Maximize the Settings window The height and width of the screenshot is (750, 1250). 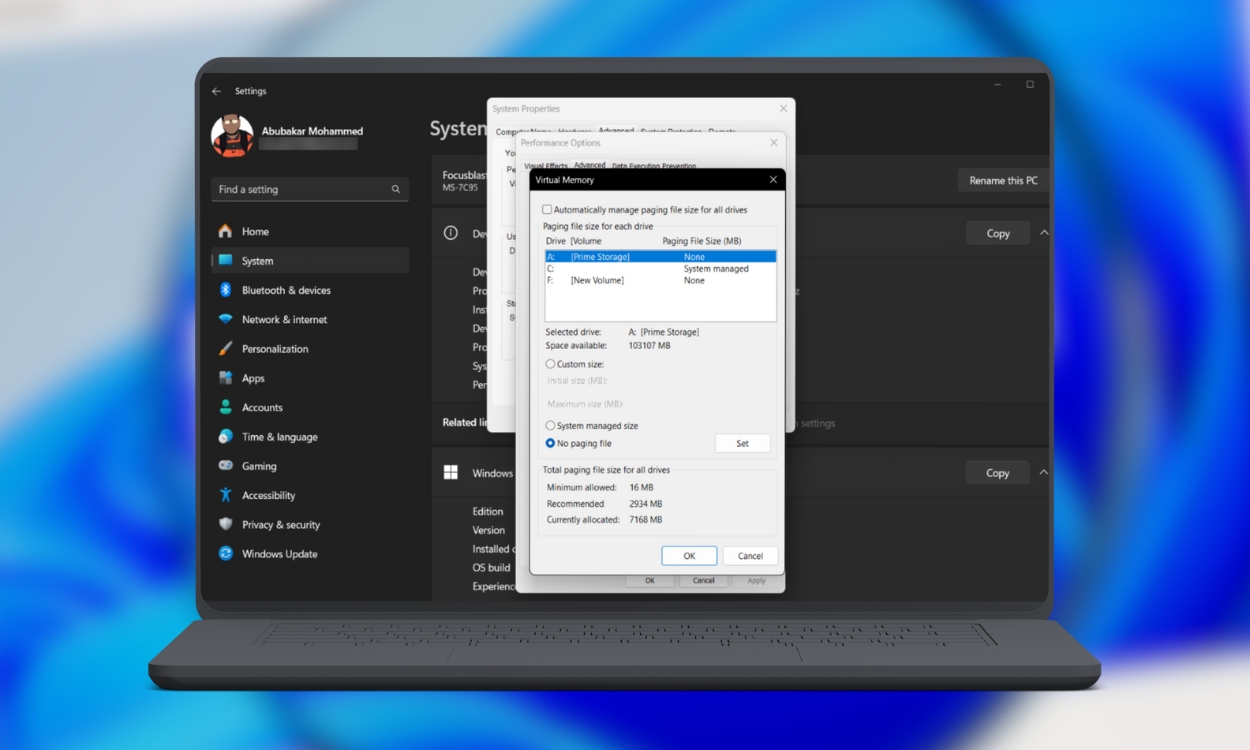[1030, 85]
